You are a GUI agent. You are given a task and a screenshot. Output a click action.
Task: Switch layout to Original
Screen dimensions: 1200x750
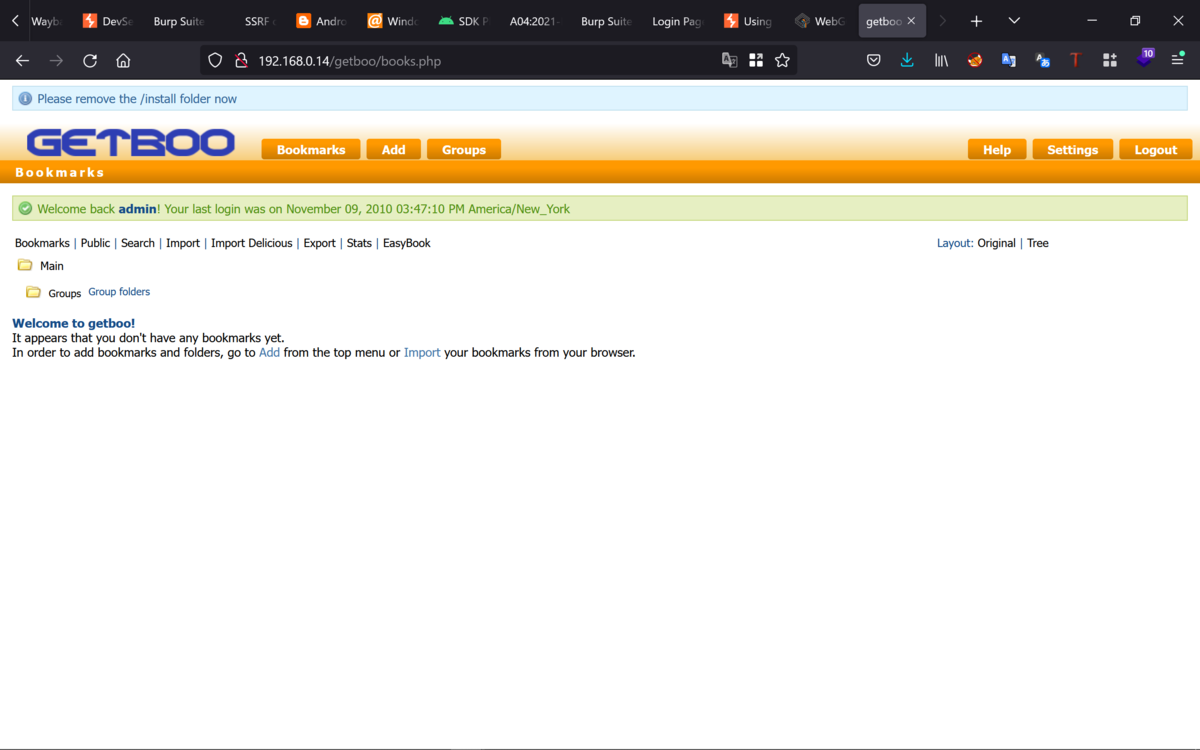click(997, 243)
